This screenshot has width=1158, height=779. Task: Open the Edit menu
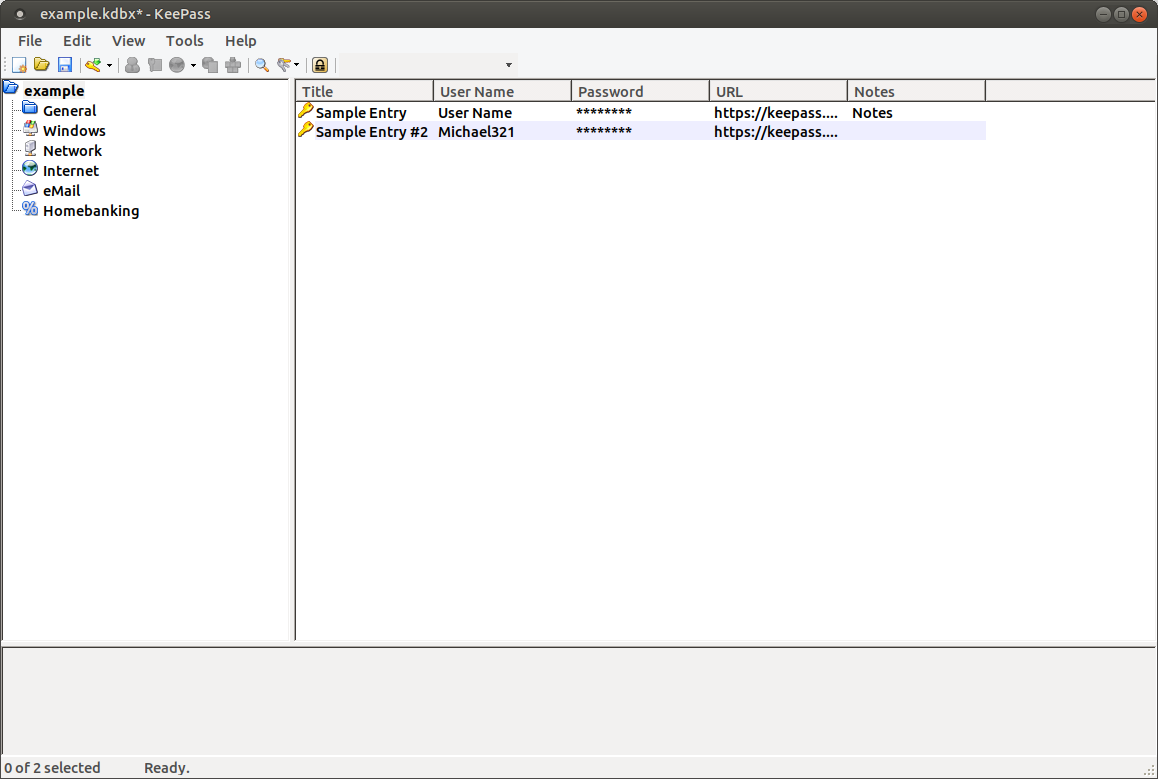tap(77, 41)
